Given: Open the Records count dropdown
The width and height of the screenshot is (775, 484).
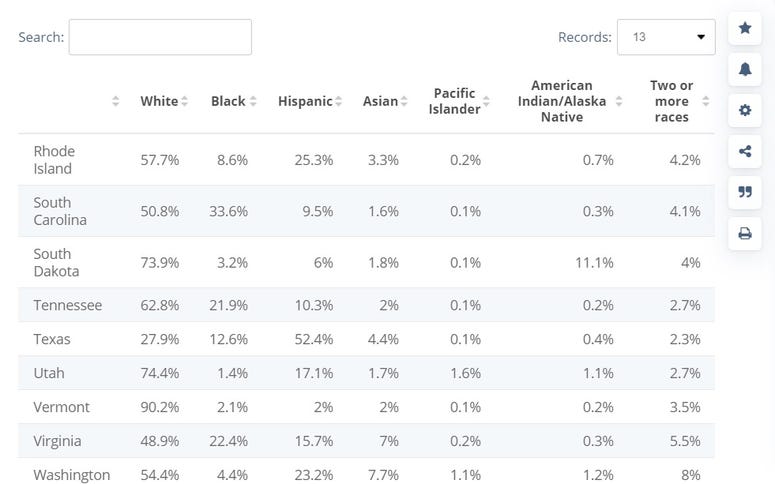Looking at the screenshot, I should [x=666, y=37].
